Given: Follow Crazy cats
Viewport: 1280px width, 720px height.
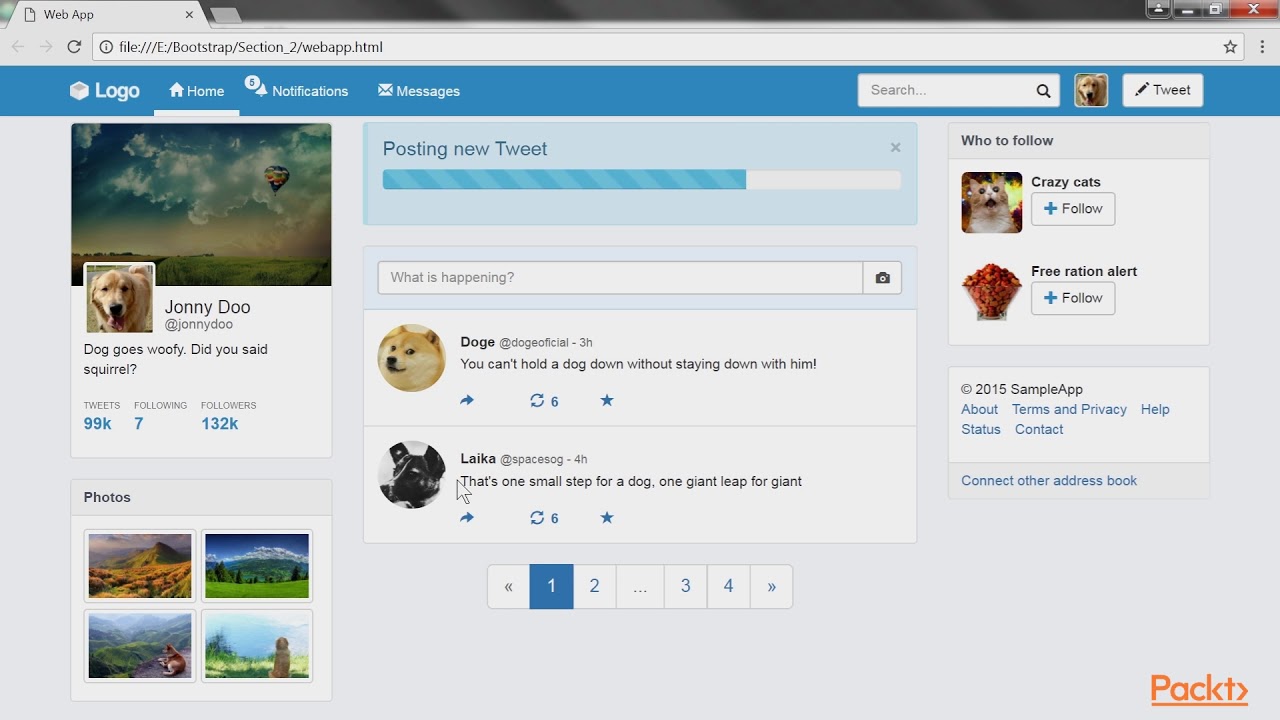Looking at the screenshot, I should coord(1073,209).
